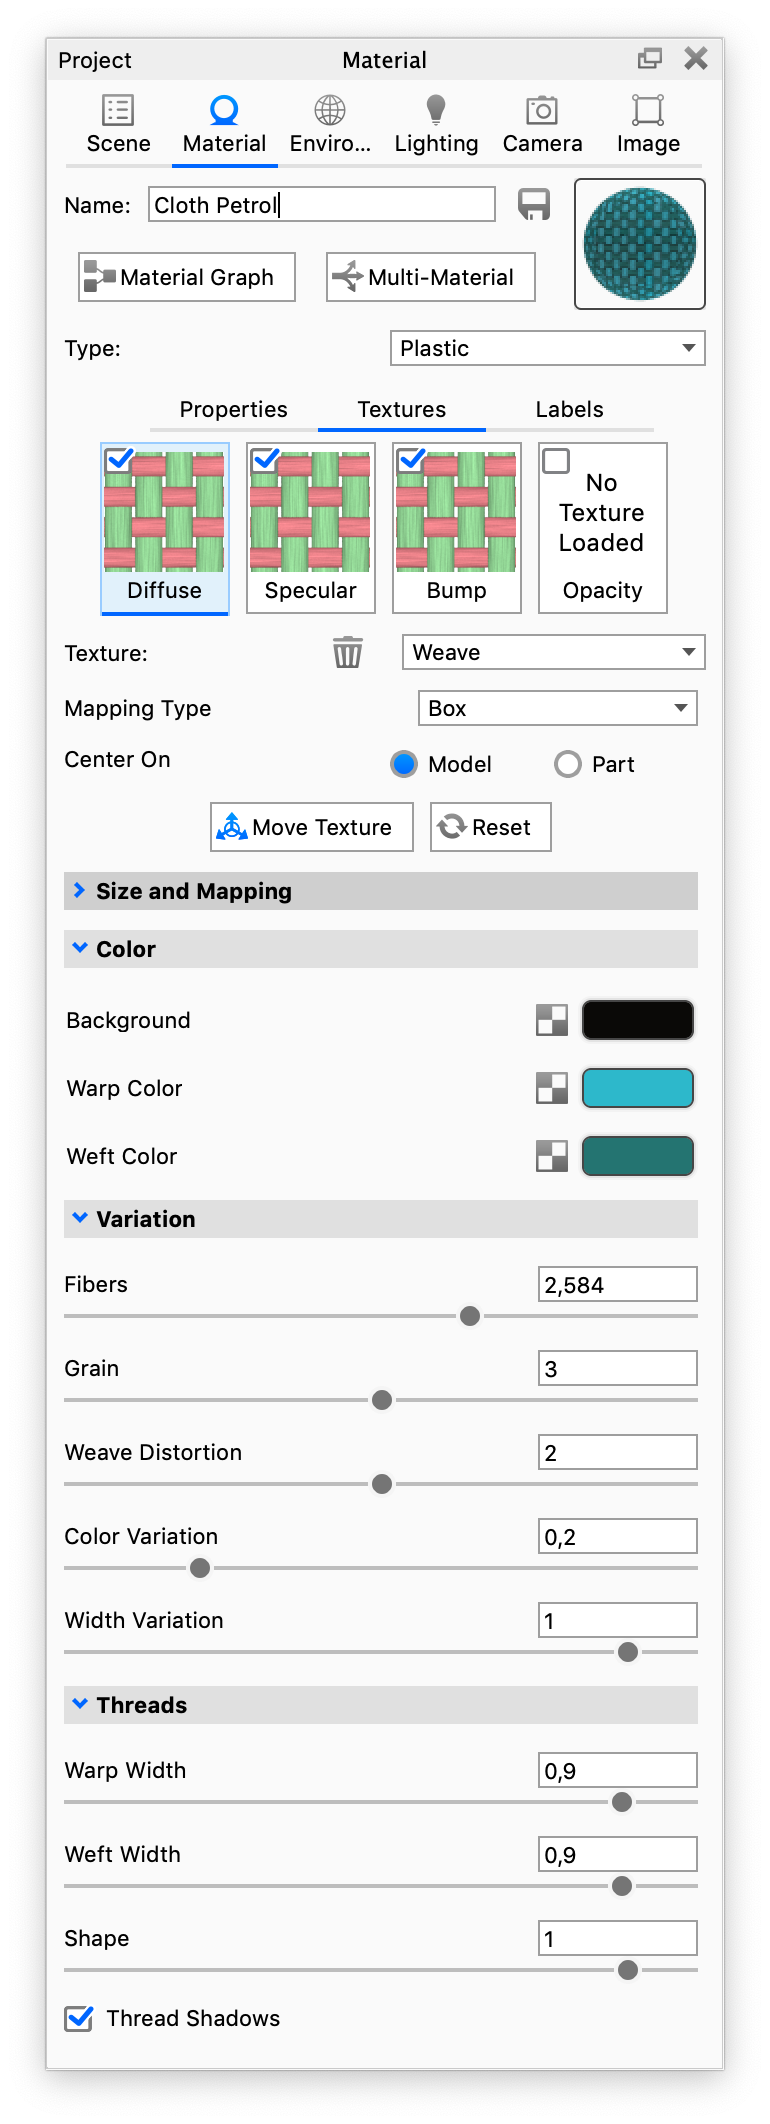Screen dimensions: 770x2124
Task: Delete texture with the trash icon
Action: pyautogui.click(x=347, y=652)
